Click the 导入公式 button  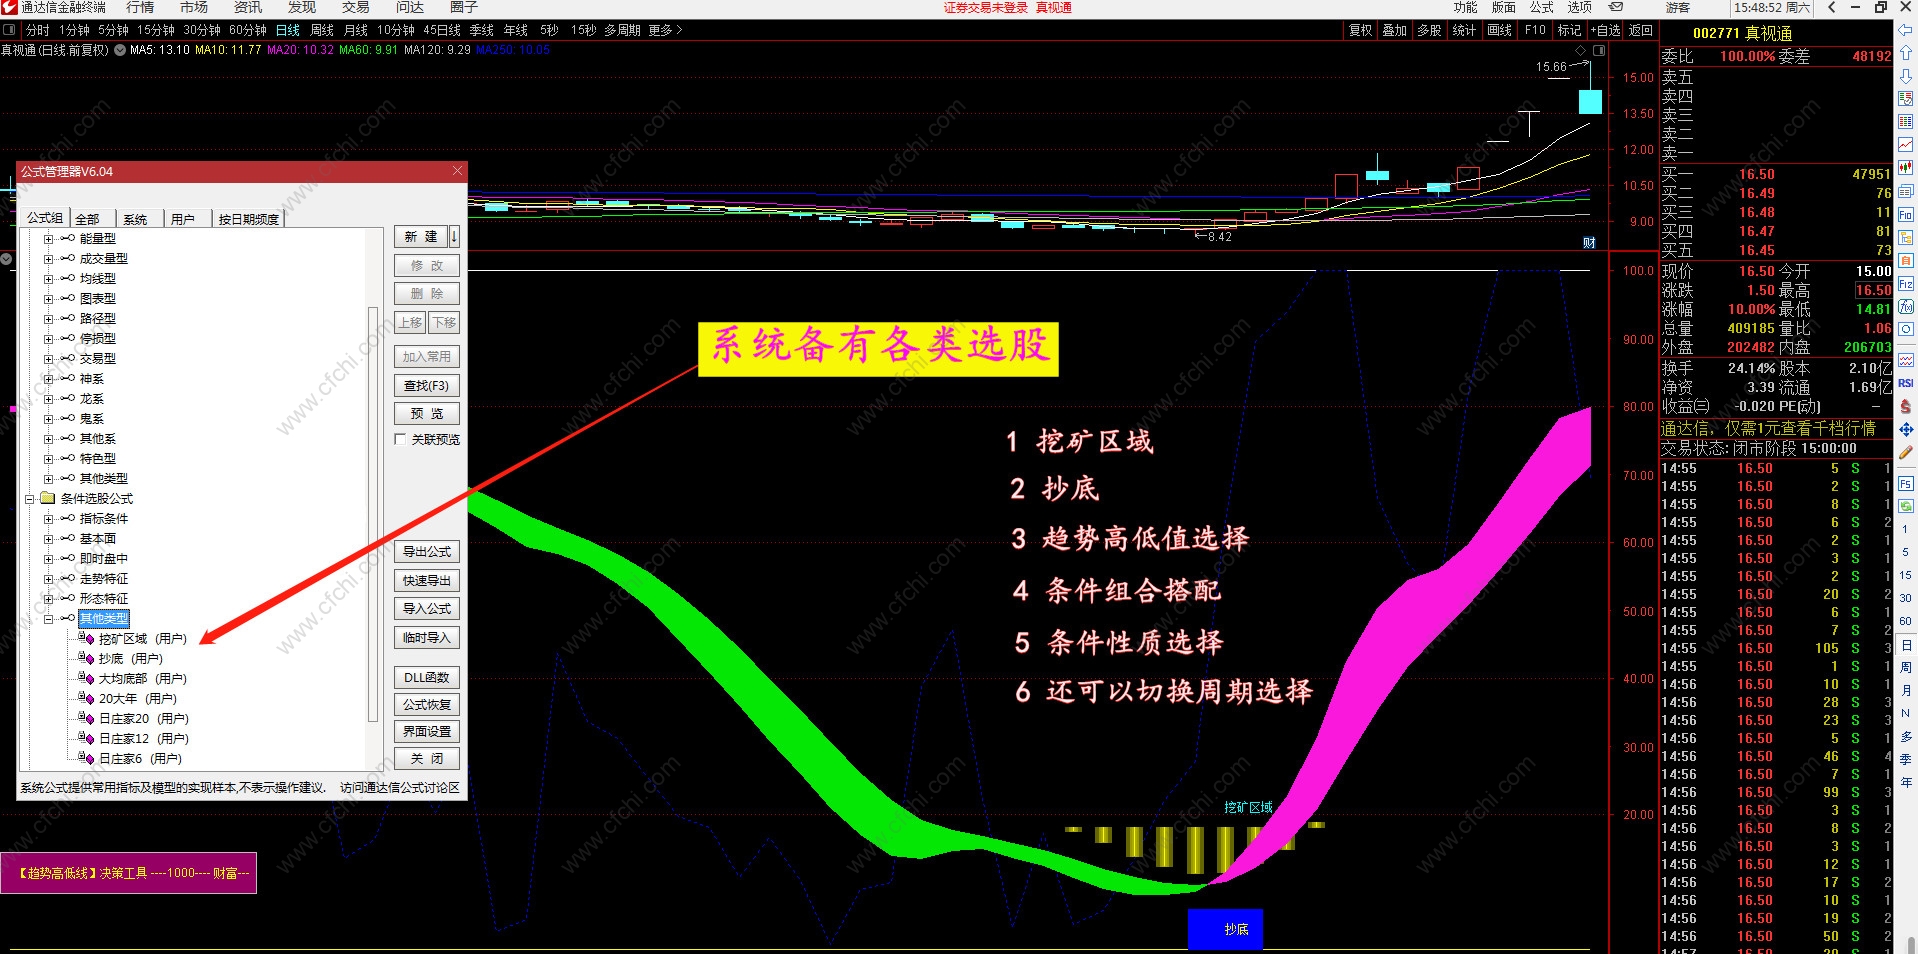tap(427, 608)
